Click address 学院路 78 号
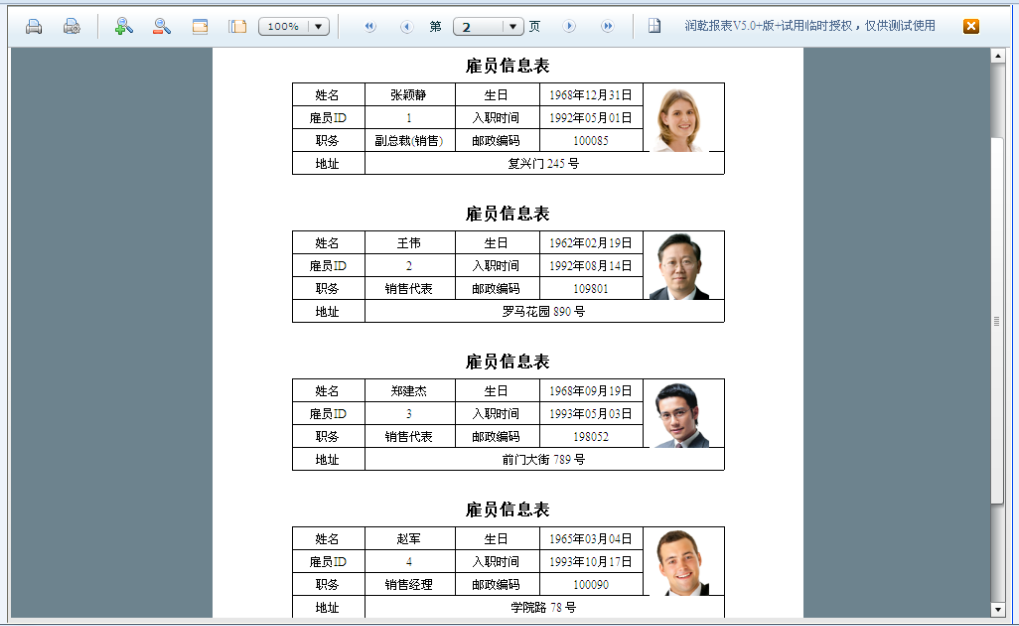This screenshot has width=1019, height=626. 544,607
